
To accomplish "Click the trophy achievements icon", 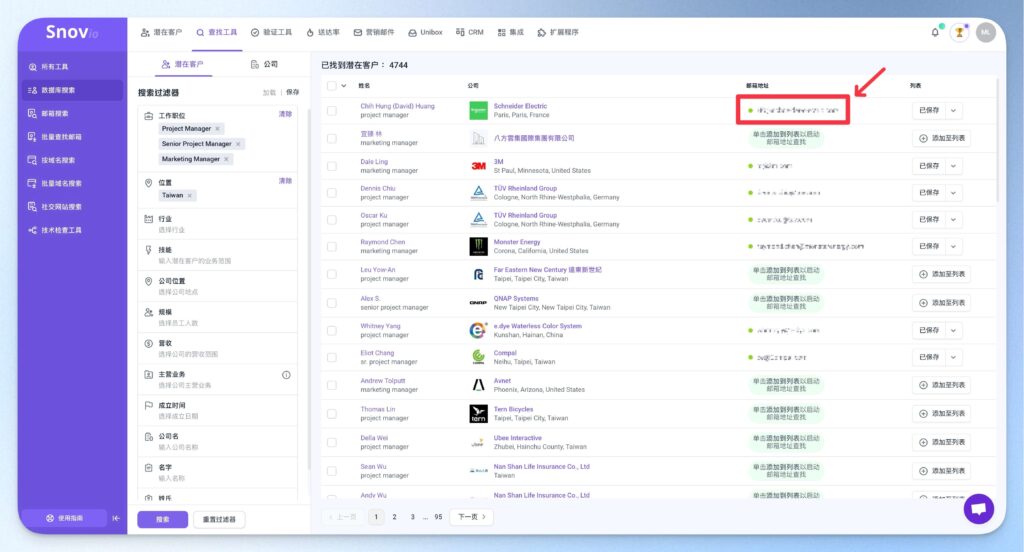I will click(x=959, y=32).
